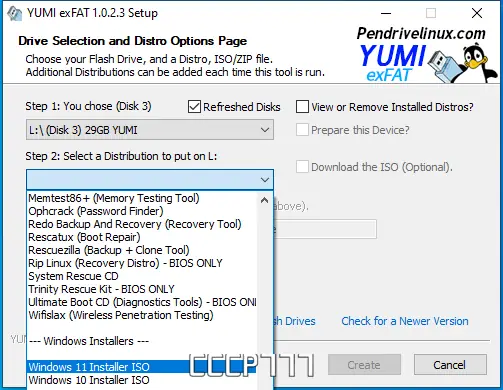
Task: Select Ultimate Boot CD (Diagnostics Tools)
Action: click(x=143, y=302)
